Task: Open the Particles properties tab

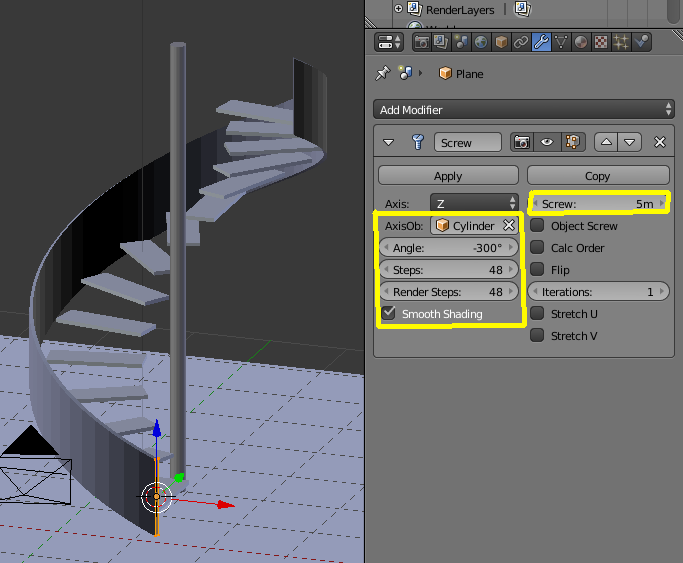Action: pyautogui.click(x=621, y=42)
